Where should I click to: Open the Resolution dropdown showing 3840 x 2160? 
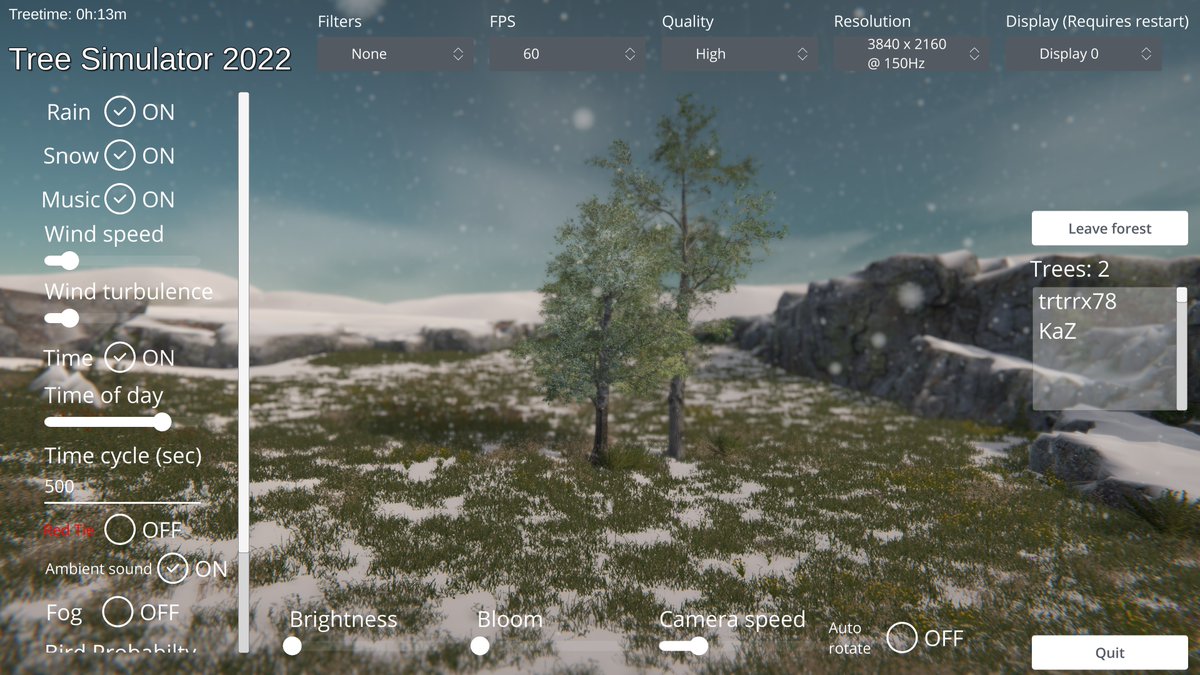point(911,54)
